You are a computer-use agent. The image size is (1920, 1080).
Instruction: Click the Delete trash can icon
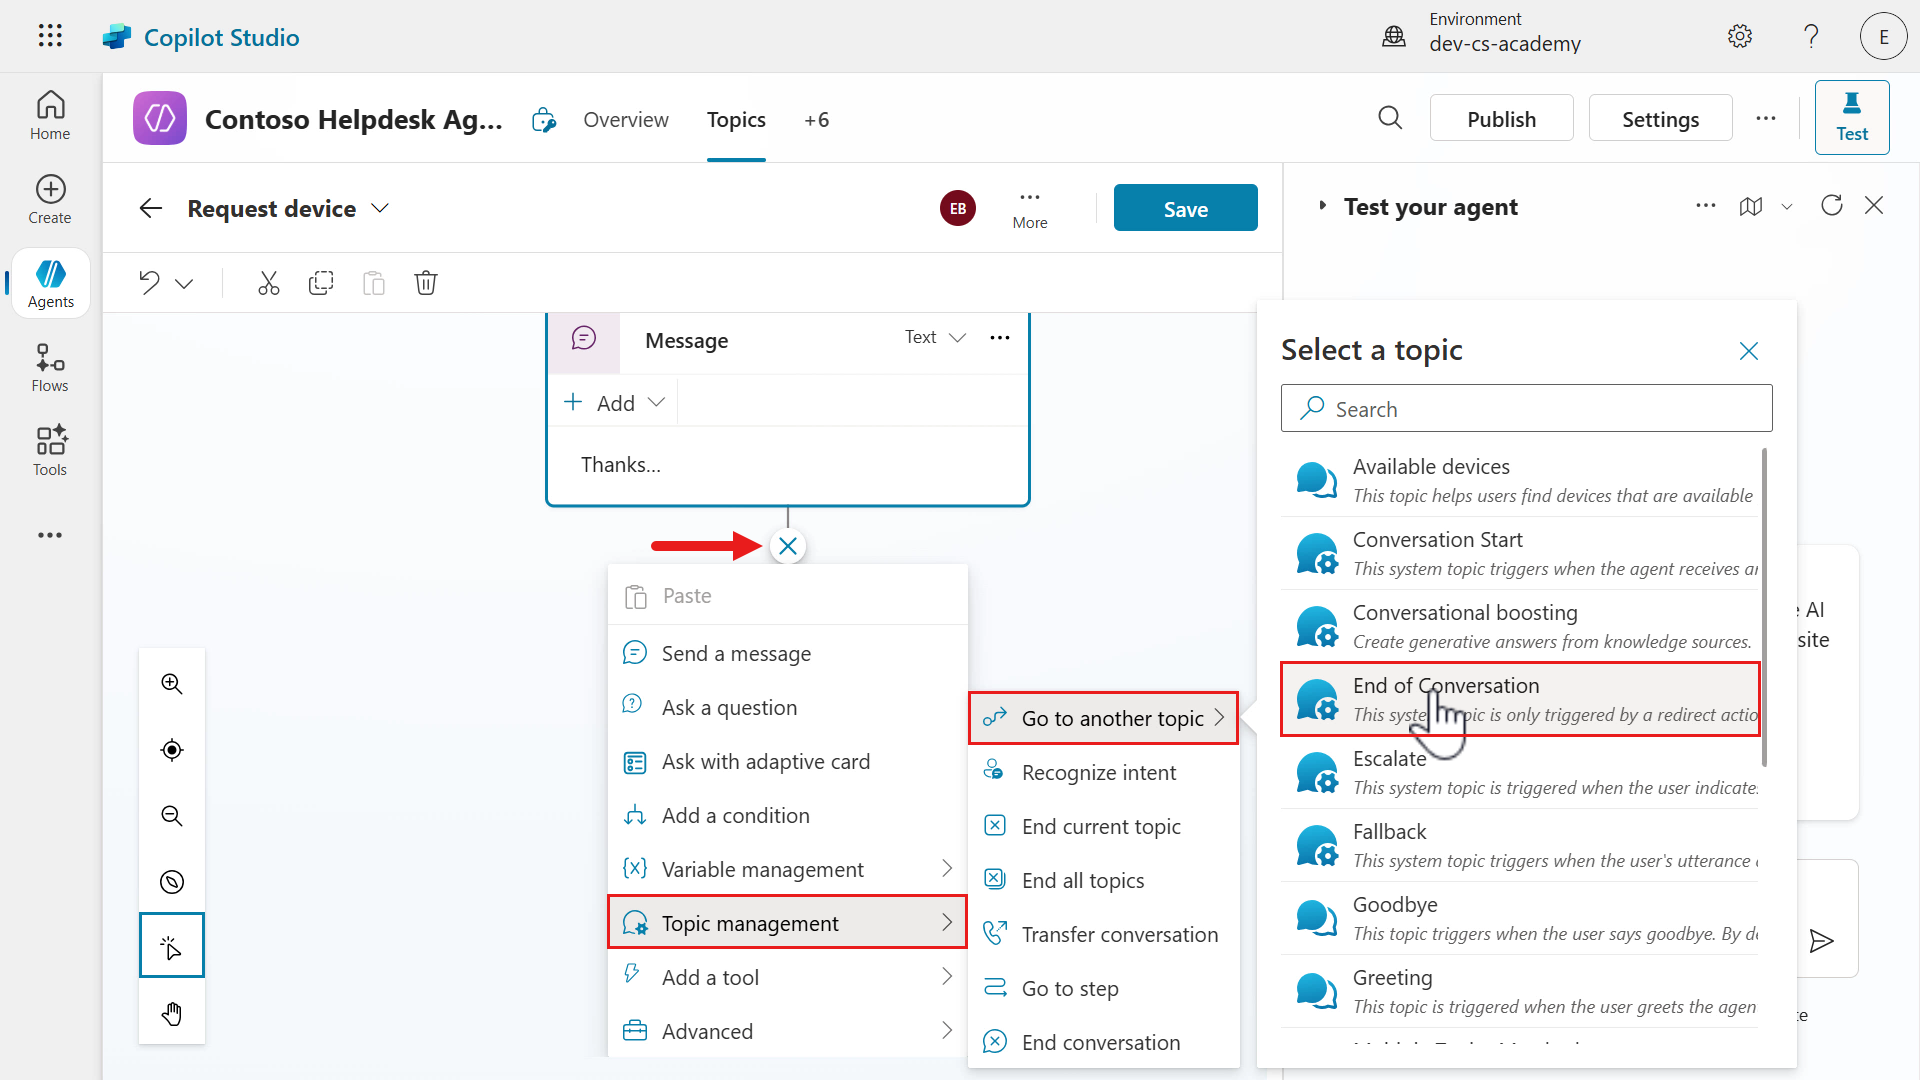tap(426, 283)
